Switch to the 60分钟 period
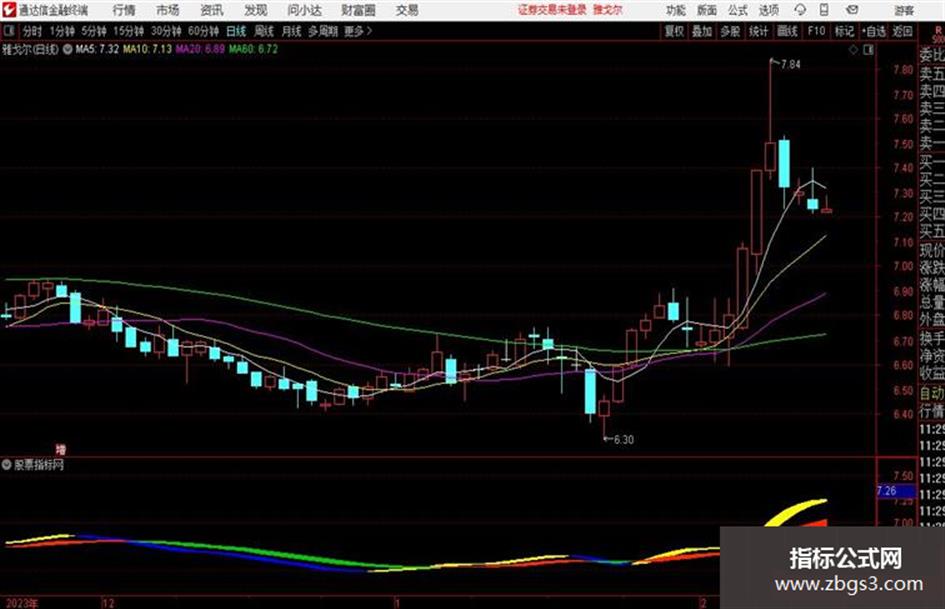This screenshot has height=609, width=945. pyautogui.click(x=203, y=31)
